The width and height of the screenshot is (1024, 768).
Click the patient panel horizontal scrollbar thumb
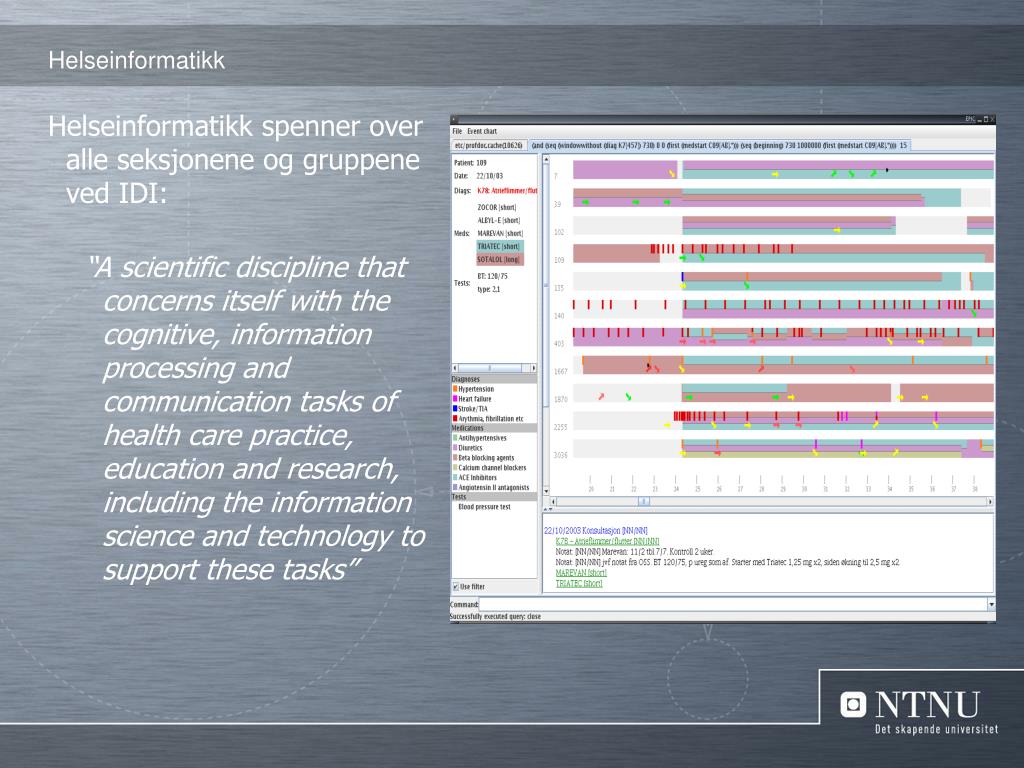tap(490, 368)
